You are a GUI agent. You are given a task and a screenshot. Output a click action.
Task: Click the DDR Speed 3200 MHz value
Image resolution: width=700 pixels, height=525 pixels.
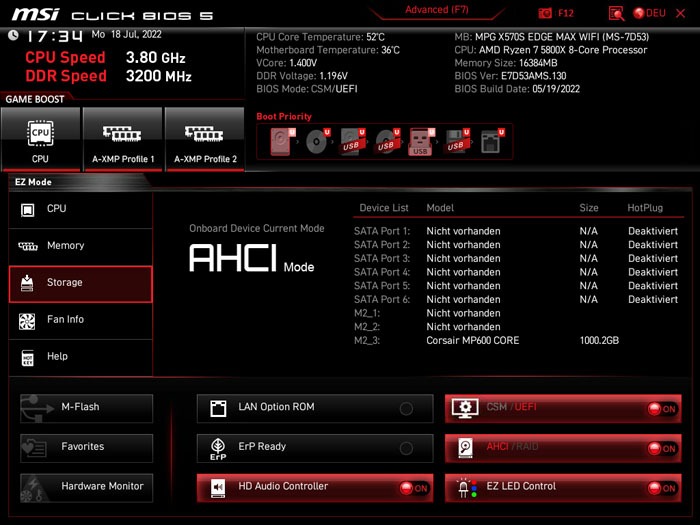pyautogui.click(x=158, y=76)
